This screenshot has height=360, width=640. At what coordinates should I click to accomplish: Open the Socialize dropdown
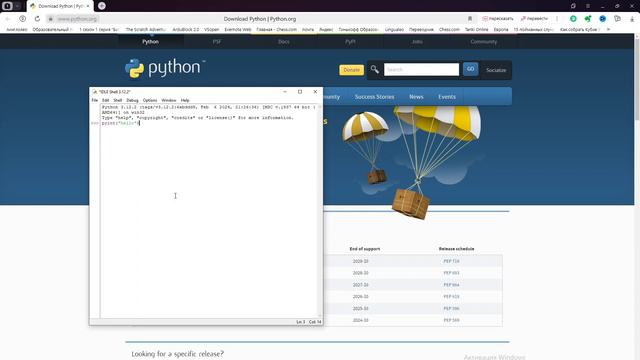pyautogui.click(x=496, y=70)
